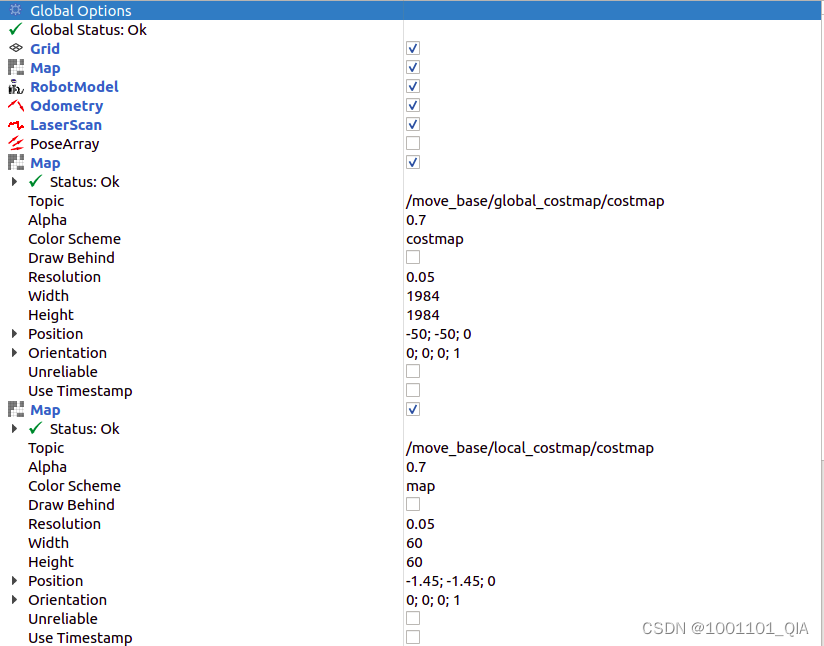The width and height of the screenshot is (824, 646).
Task: Disable the RobotModel display checkbox
Action: 413,86
